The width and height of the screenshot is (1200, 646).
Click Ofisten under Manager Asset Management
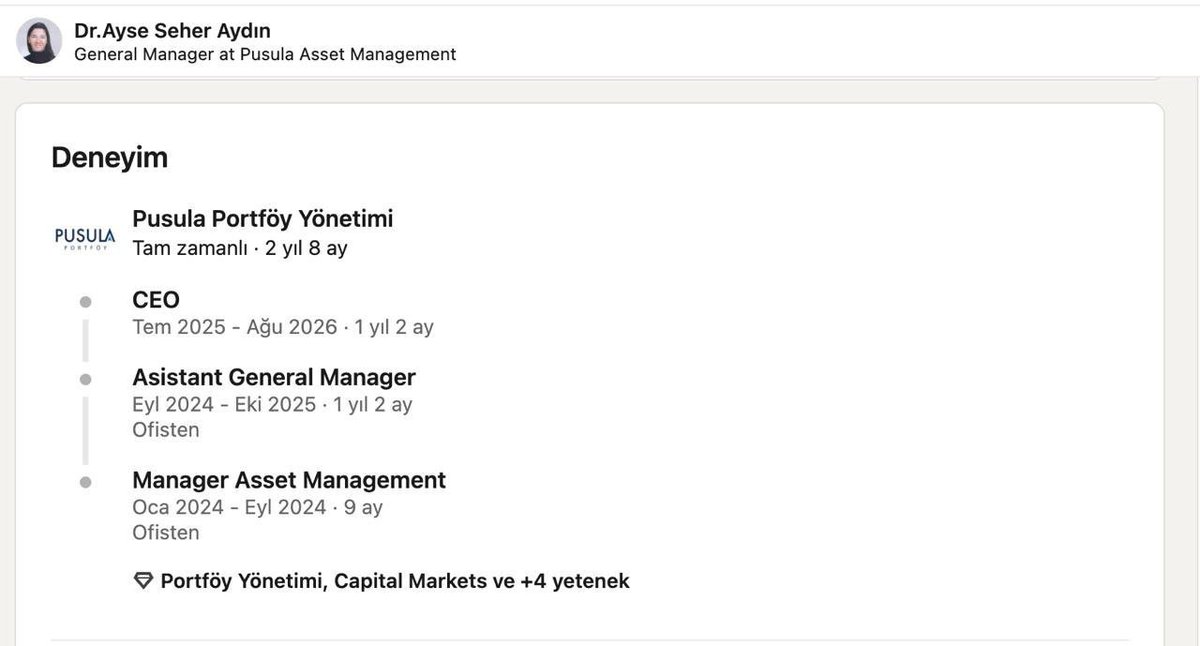pos(166,532)
